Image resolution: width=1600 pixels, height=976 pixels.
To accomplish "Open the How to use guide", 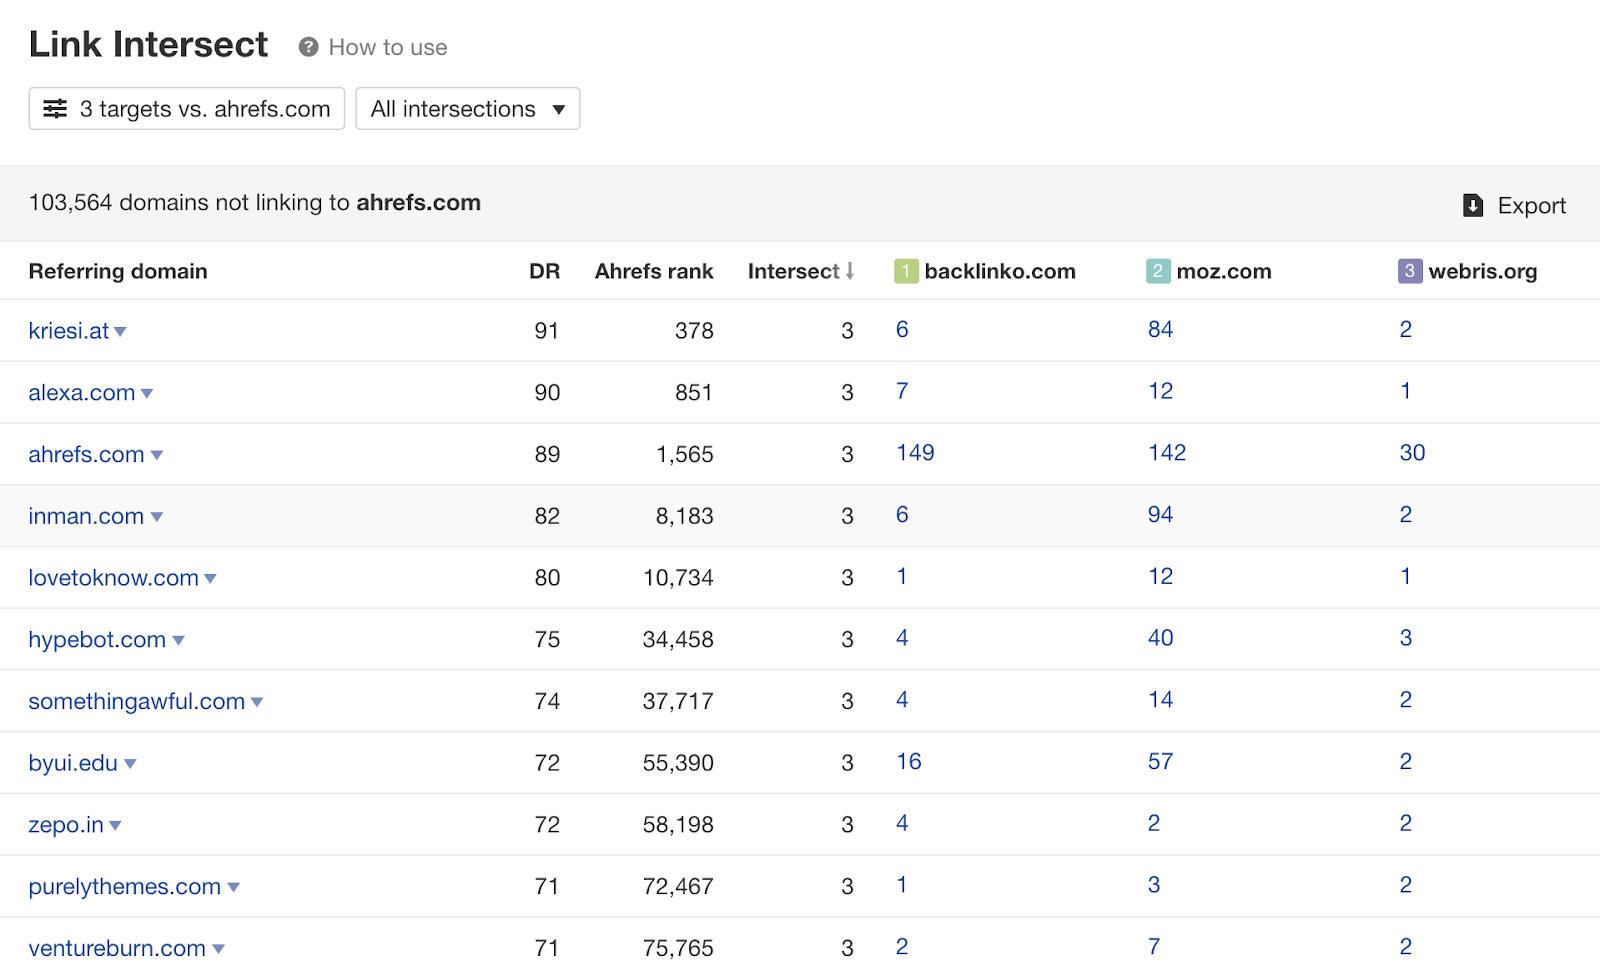I will pyautogui.click(x=388, y=47).
